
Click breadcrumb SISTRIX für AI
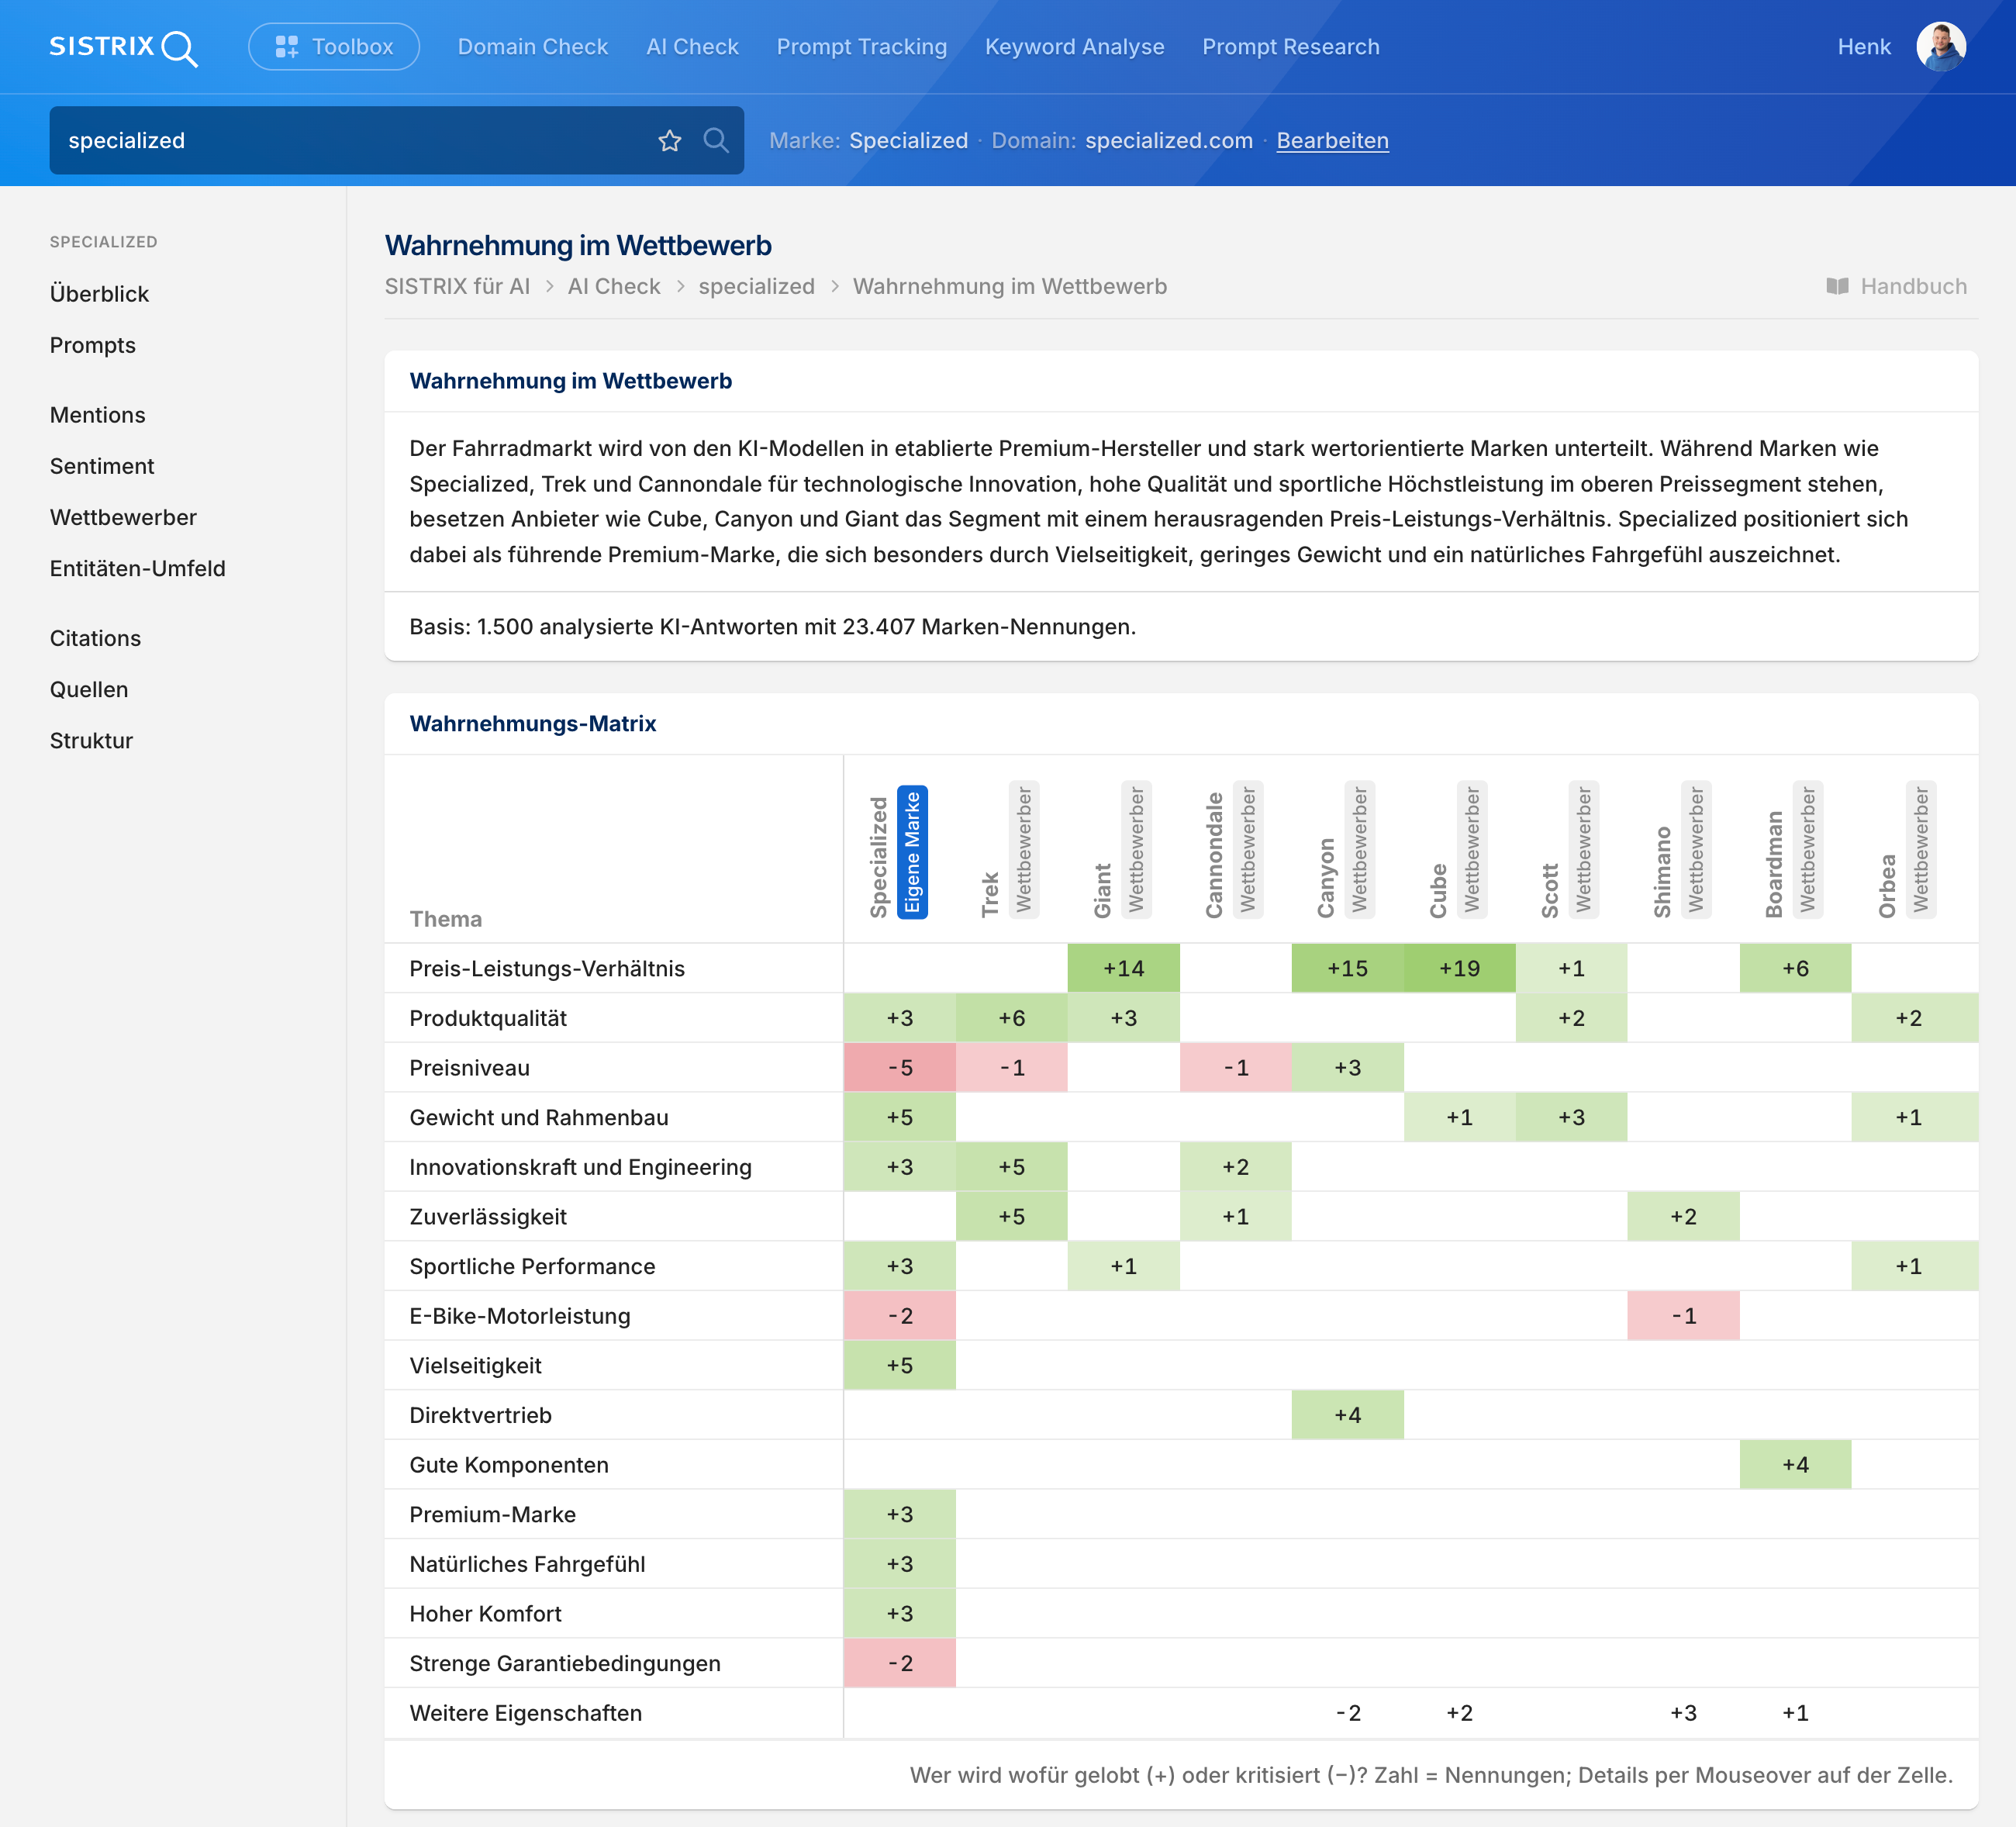click(x=457, y=286)
